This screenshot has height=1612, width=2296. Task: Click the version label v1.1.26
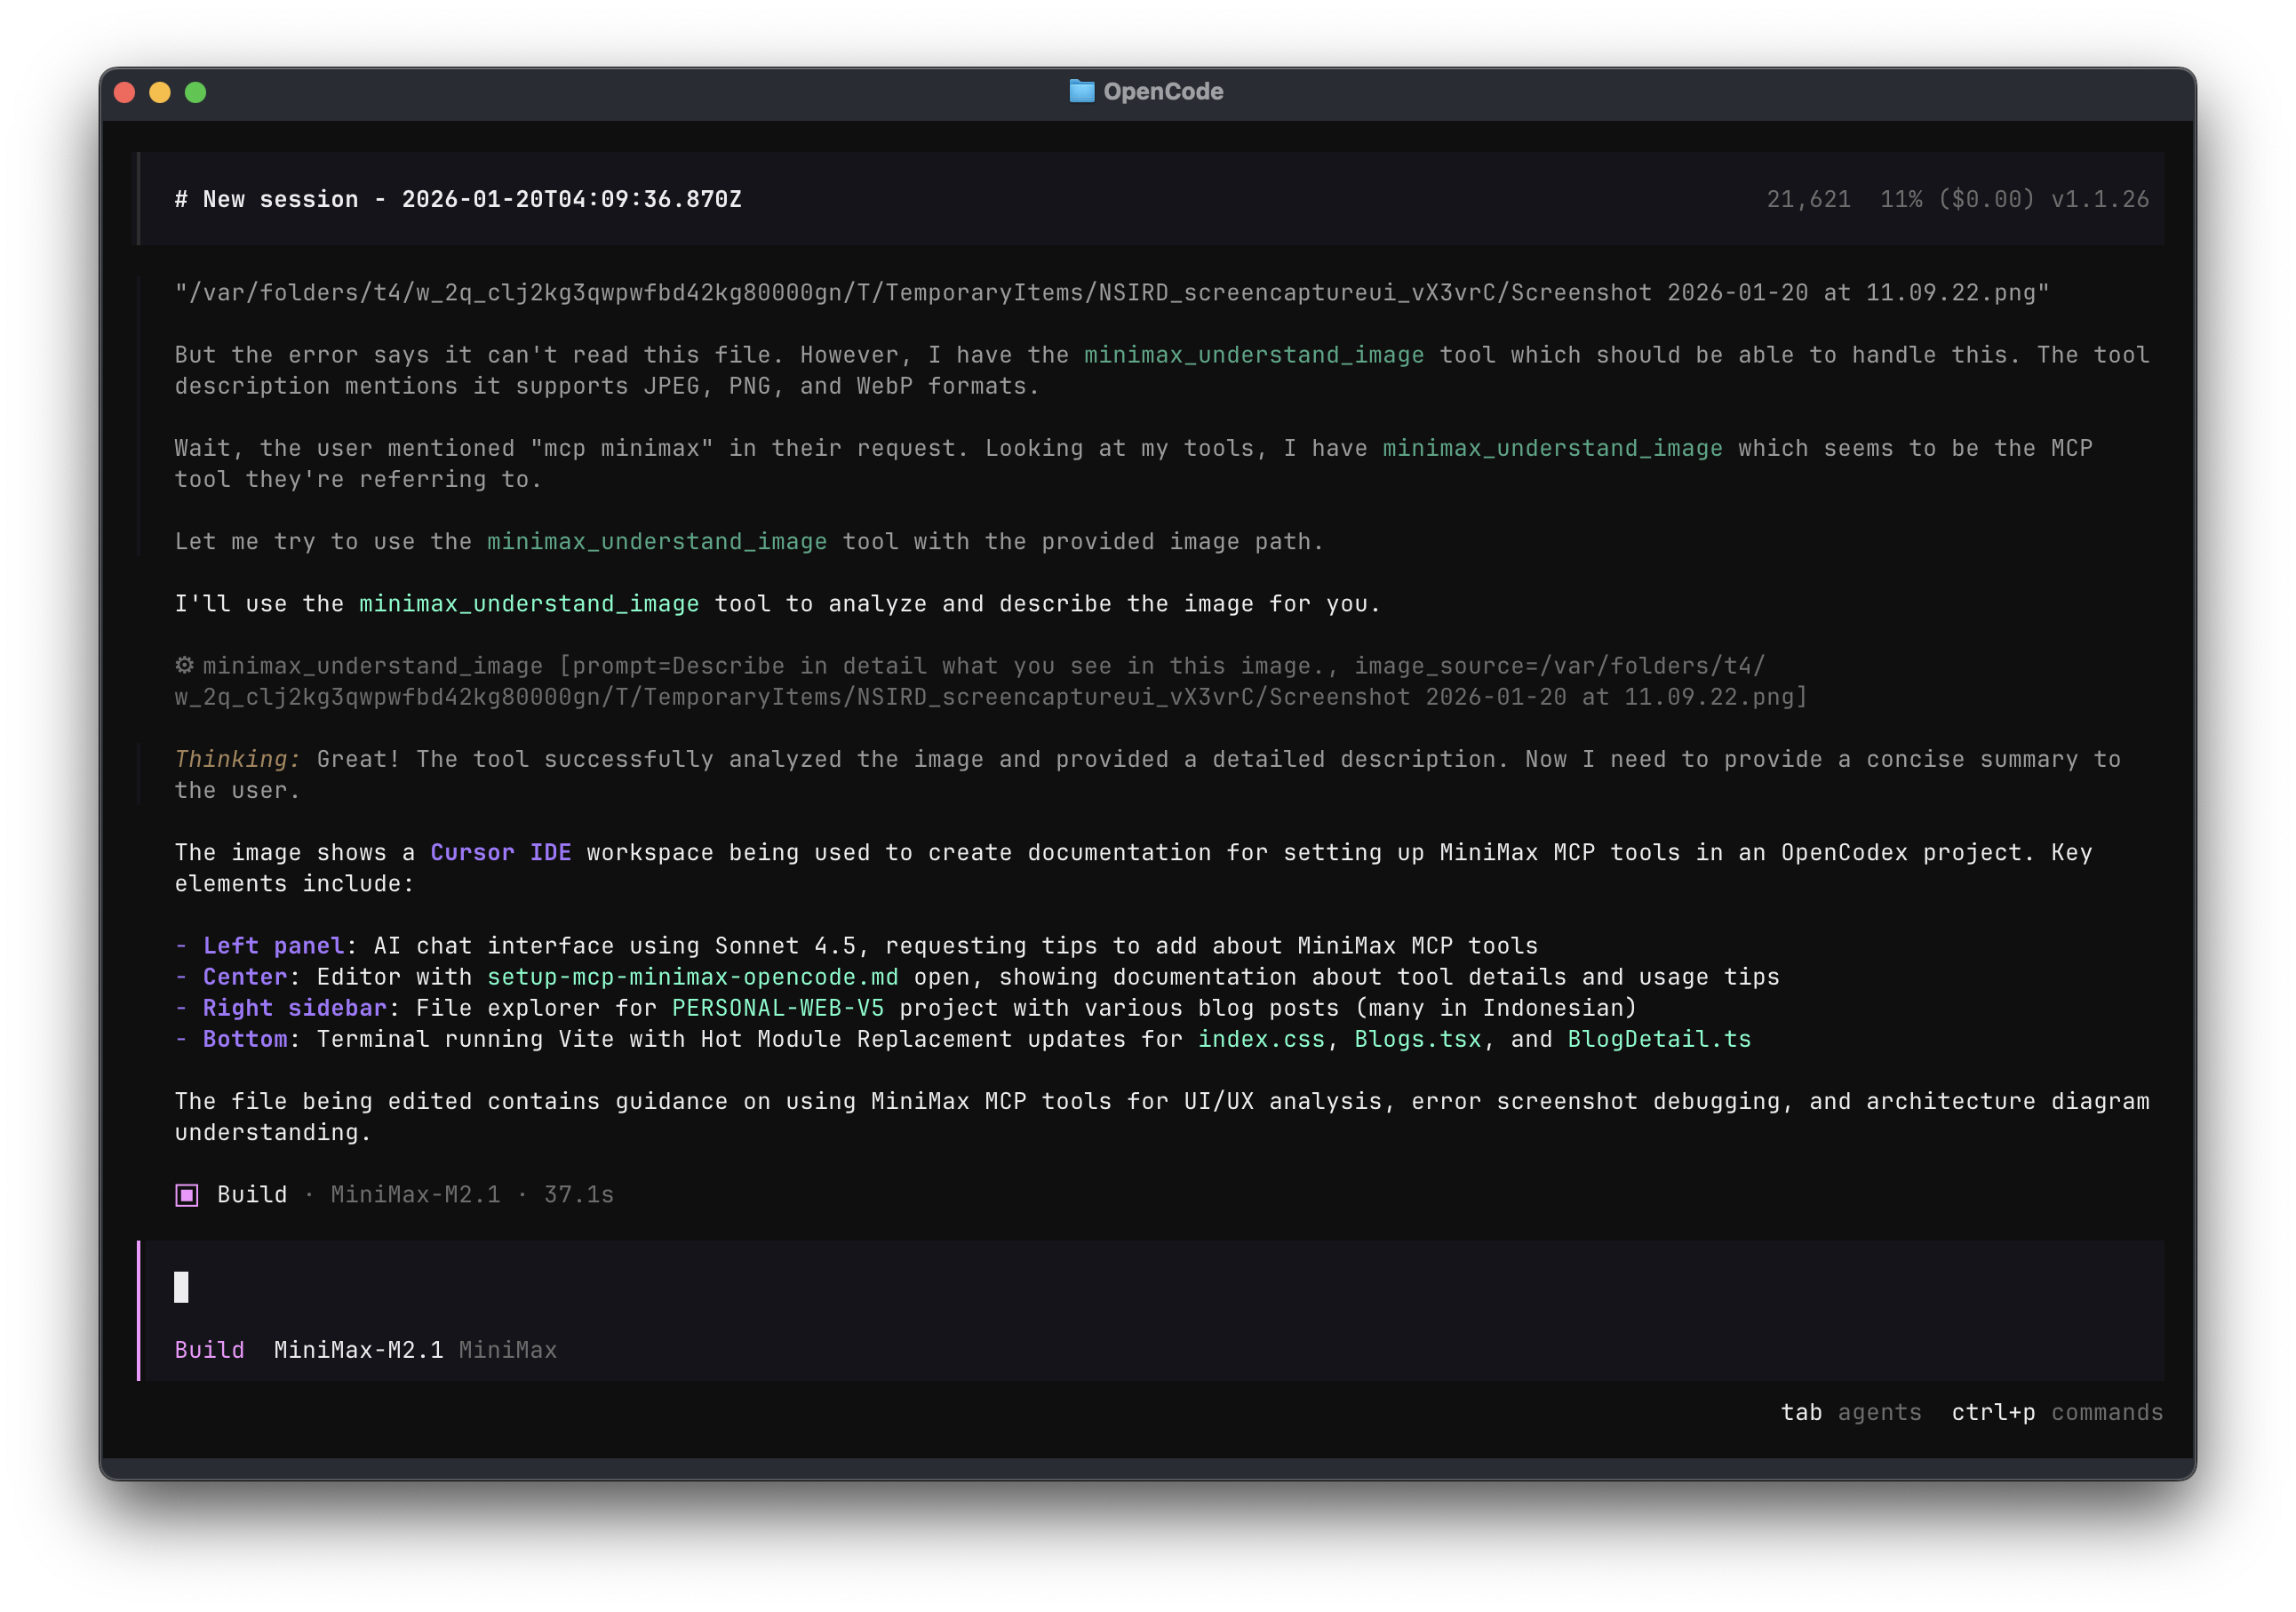pyautogui.click(x=2100, y=199)
